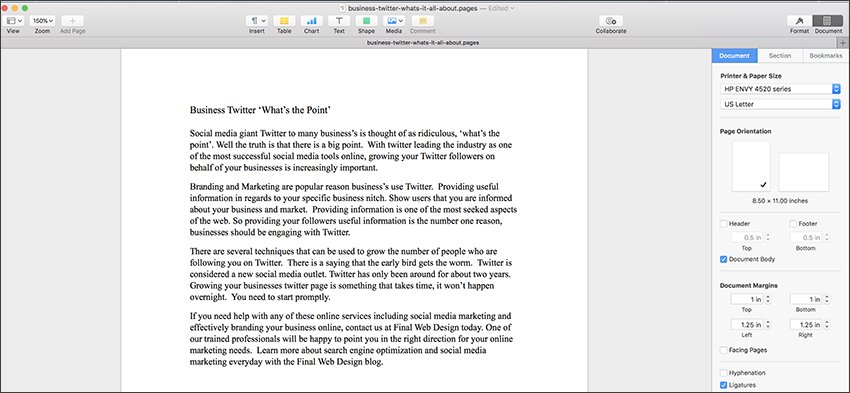Click the Header Top stepper arrows
Image resolution: width=850 pixels, height=393 pixels.
768,237
